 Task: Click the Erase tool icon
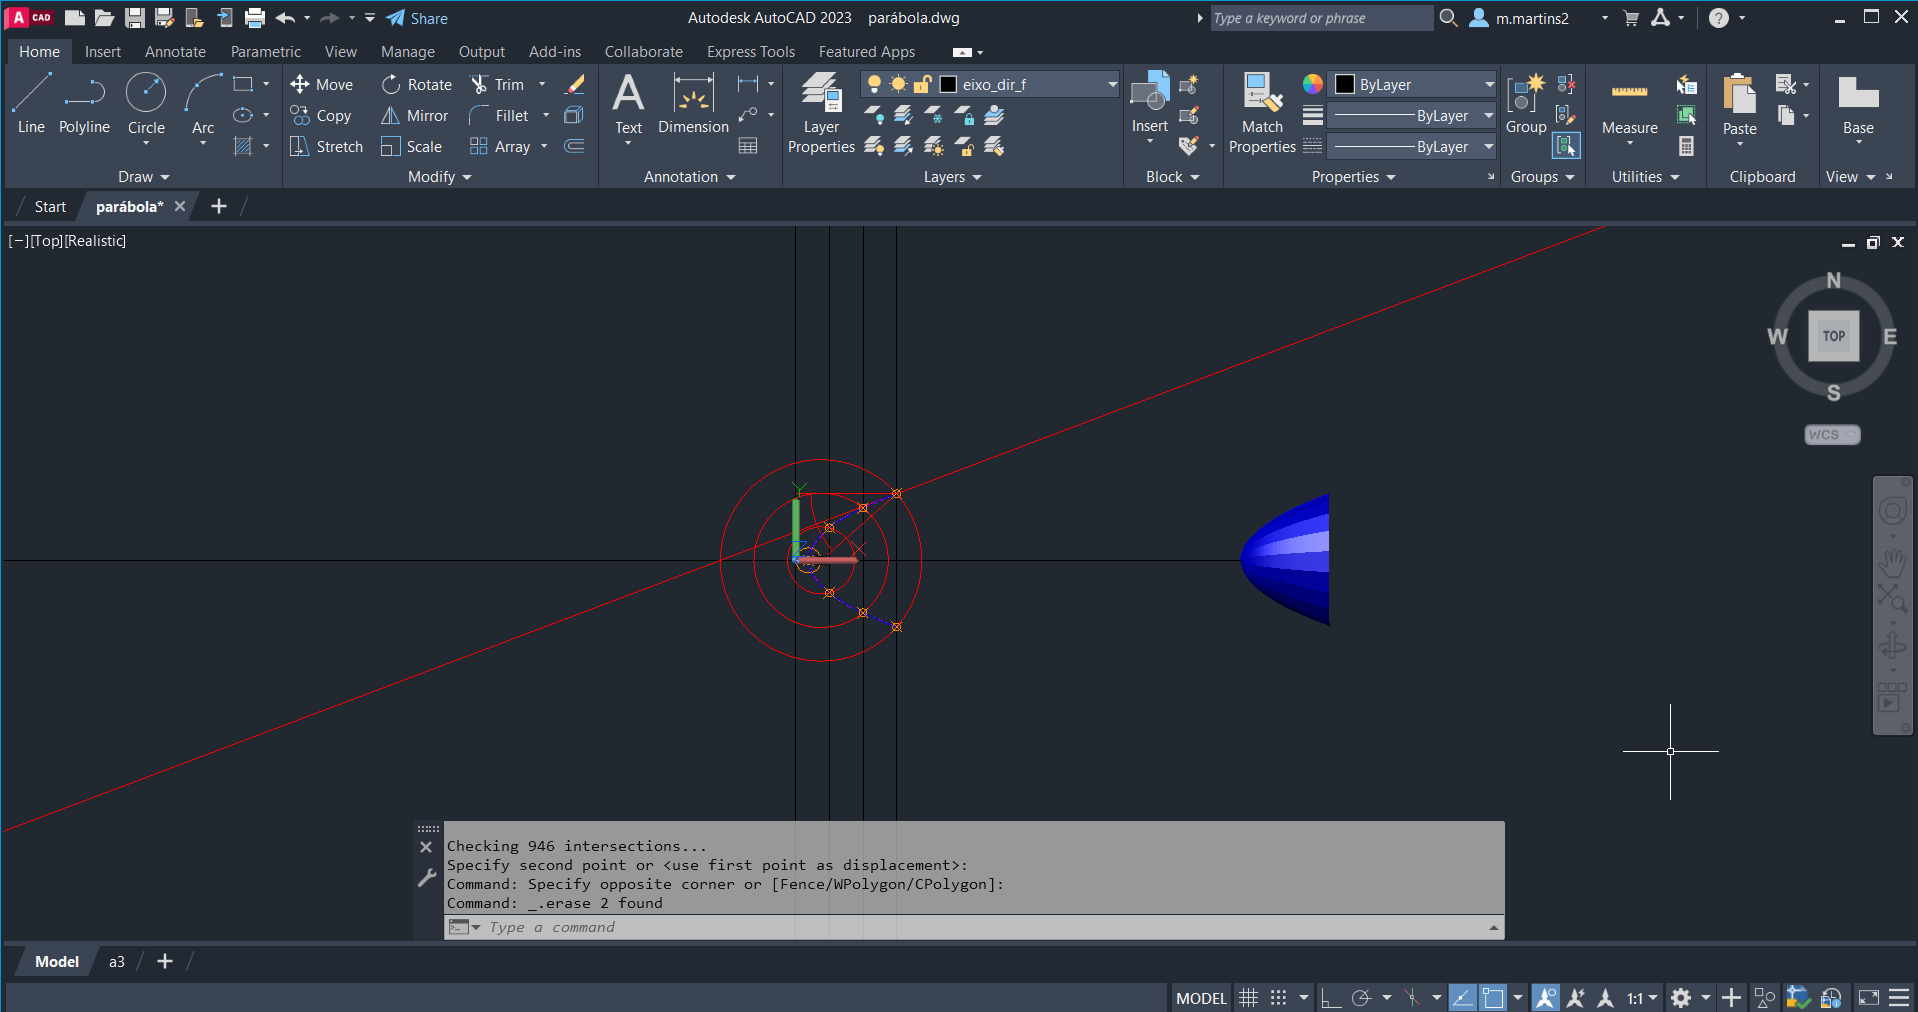(x=575, y=85)
